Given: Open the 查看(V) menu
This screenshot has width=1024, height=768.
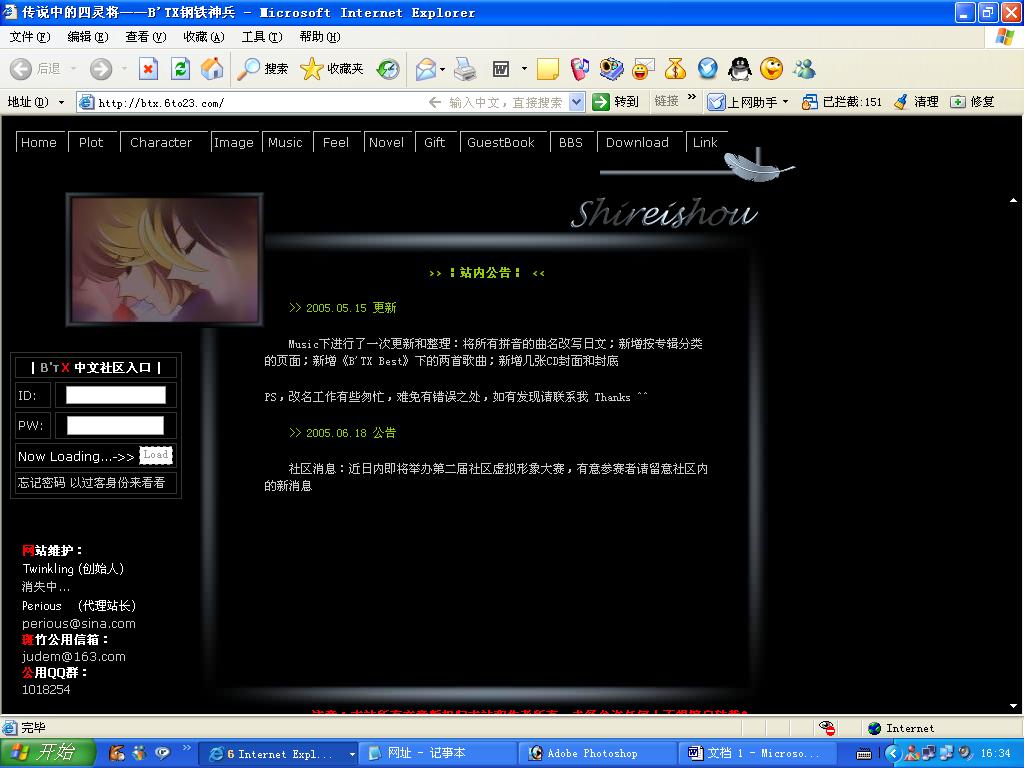Looking at the screenshot, I should (x=146, y=37).
